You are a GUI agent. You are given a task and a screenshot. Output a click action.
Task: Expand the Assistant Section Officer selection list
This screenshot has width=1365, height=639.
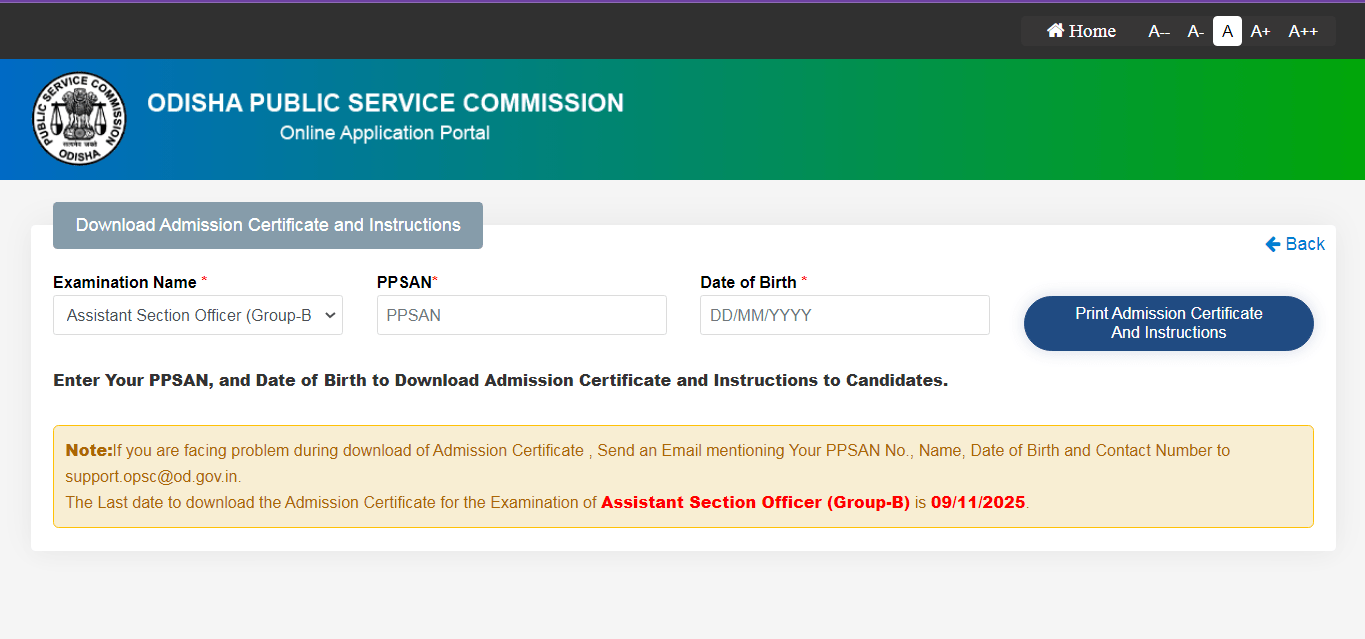coord(197,315)
